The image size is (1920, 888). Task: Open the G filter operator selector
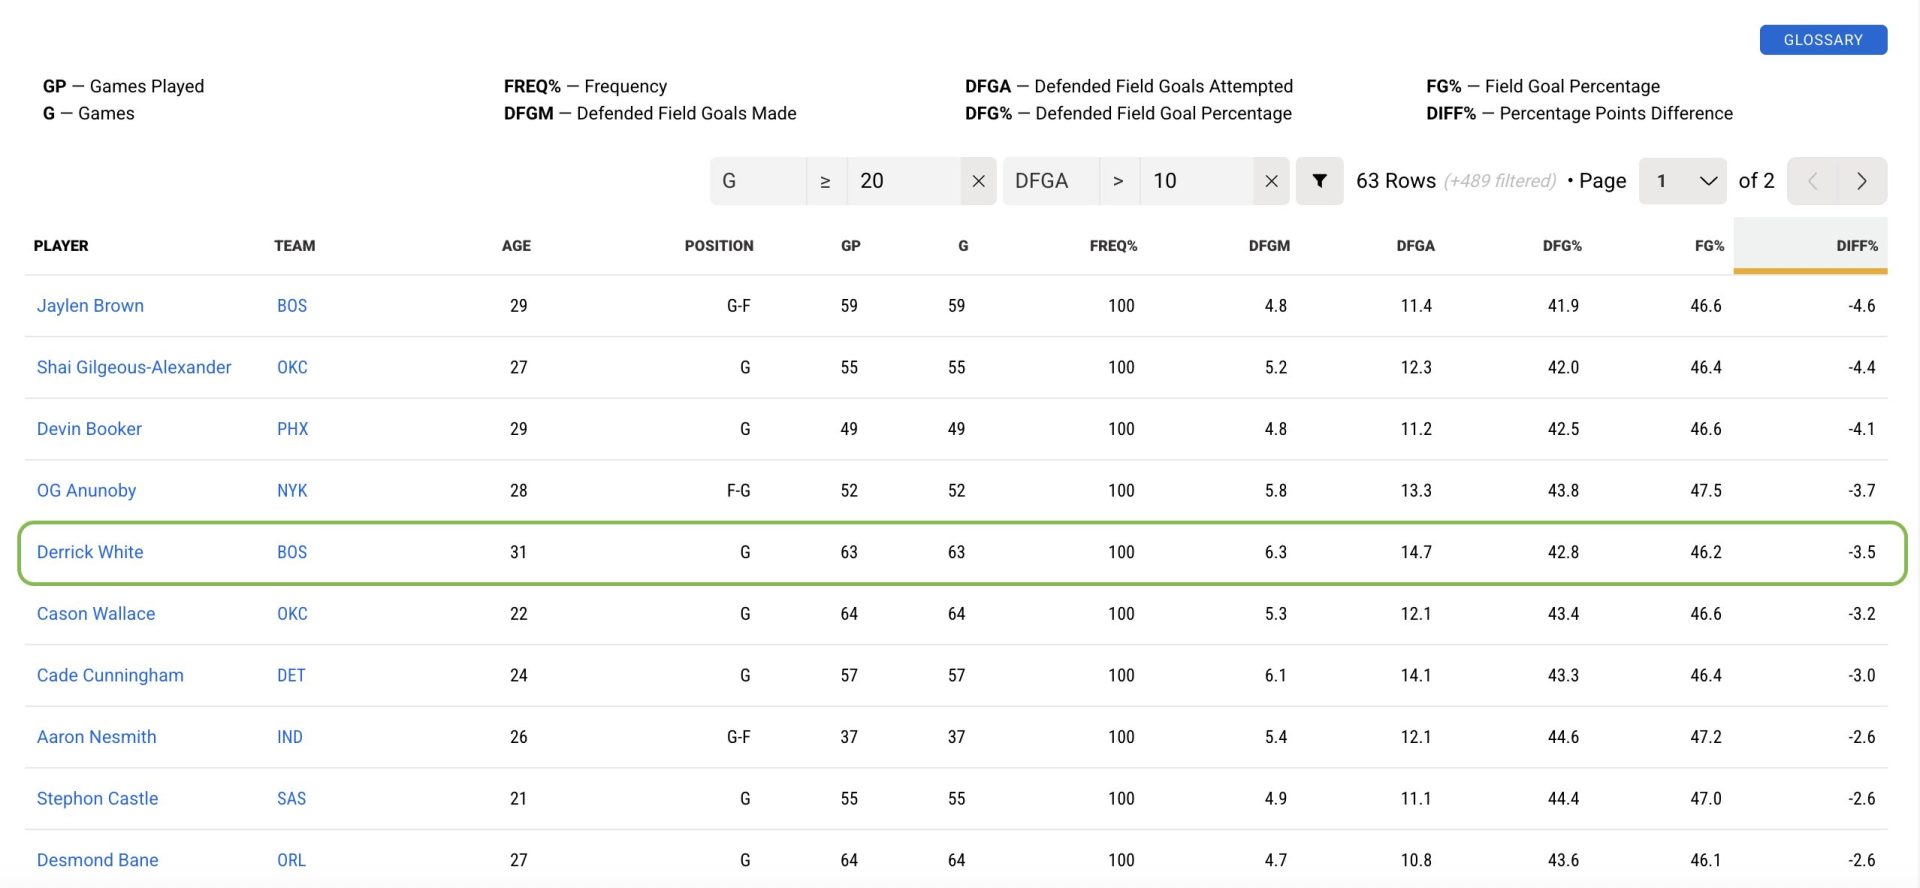825,181
